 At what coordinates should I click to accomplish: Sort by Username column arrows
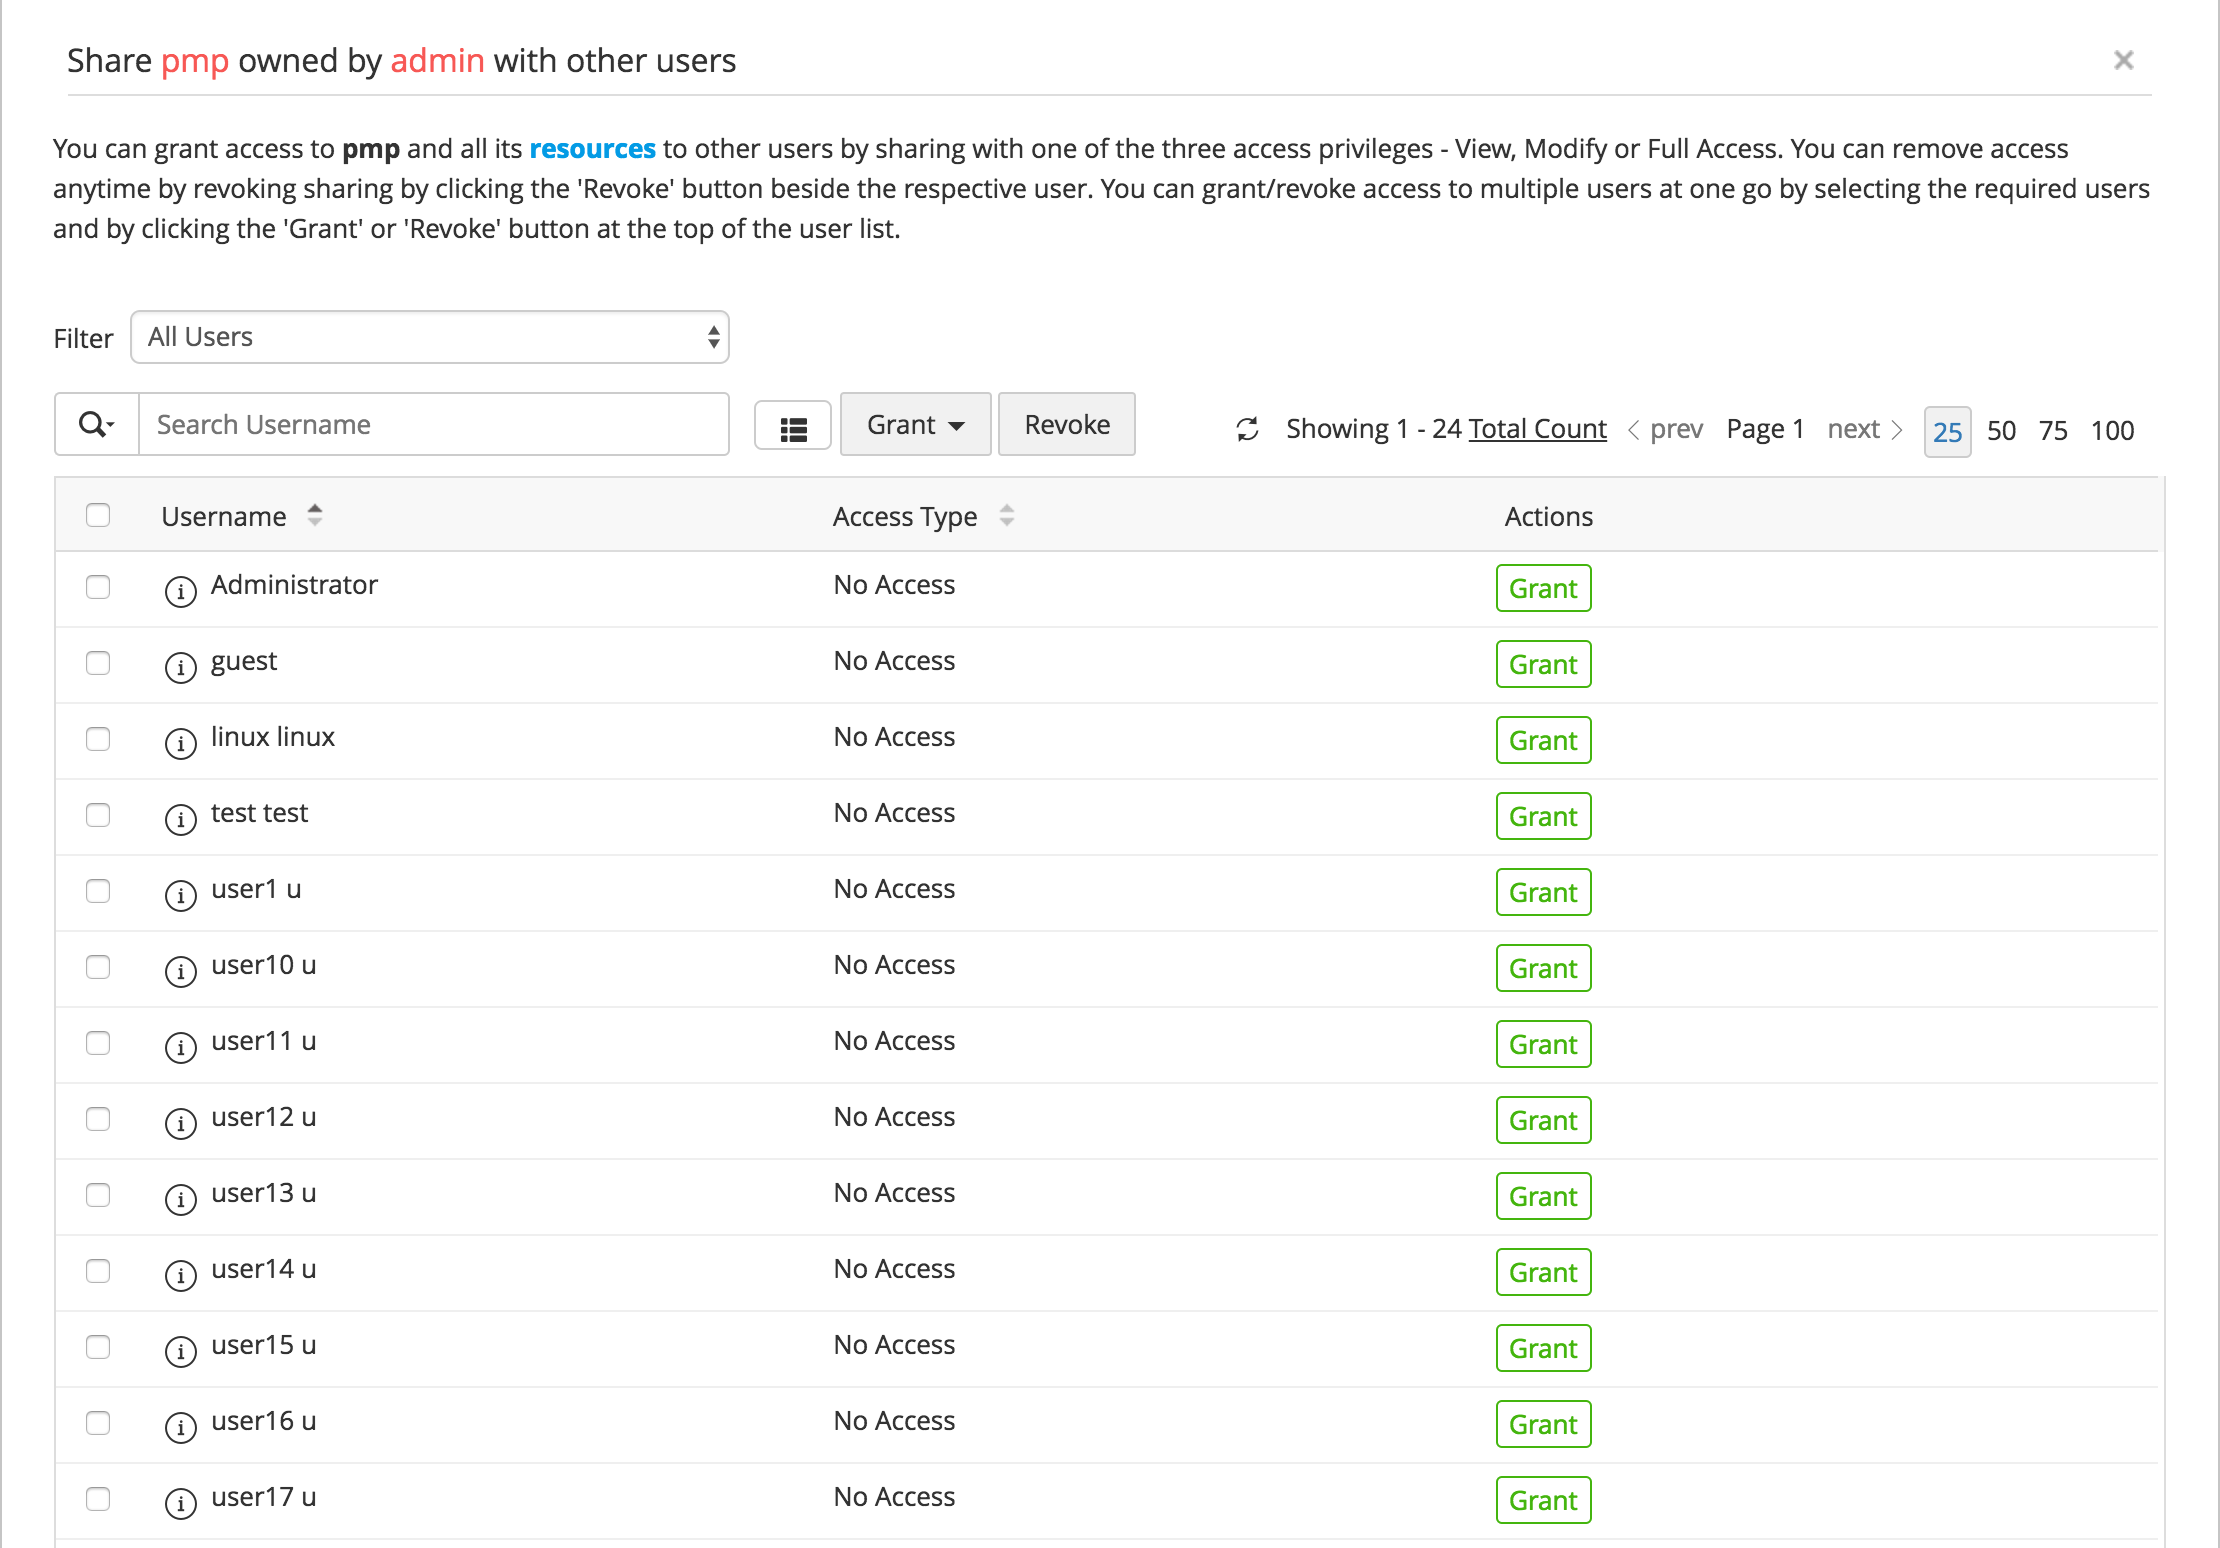click(x=314, y=516)
